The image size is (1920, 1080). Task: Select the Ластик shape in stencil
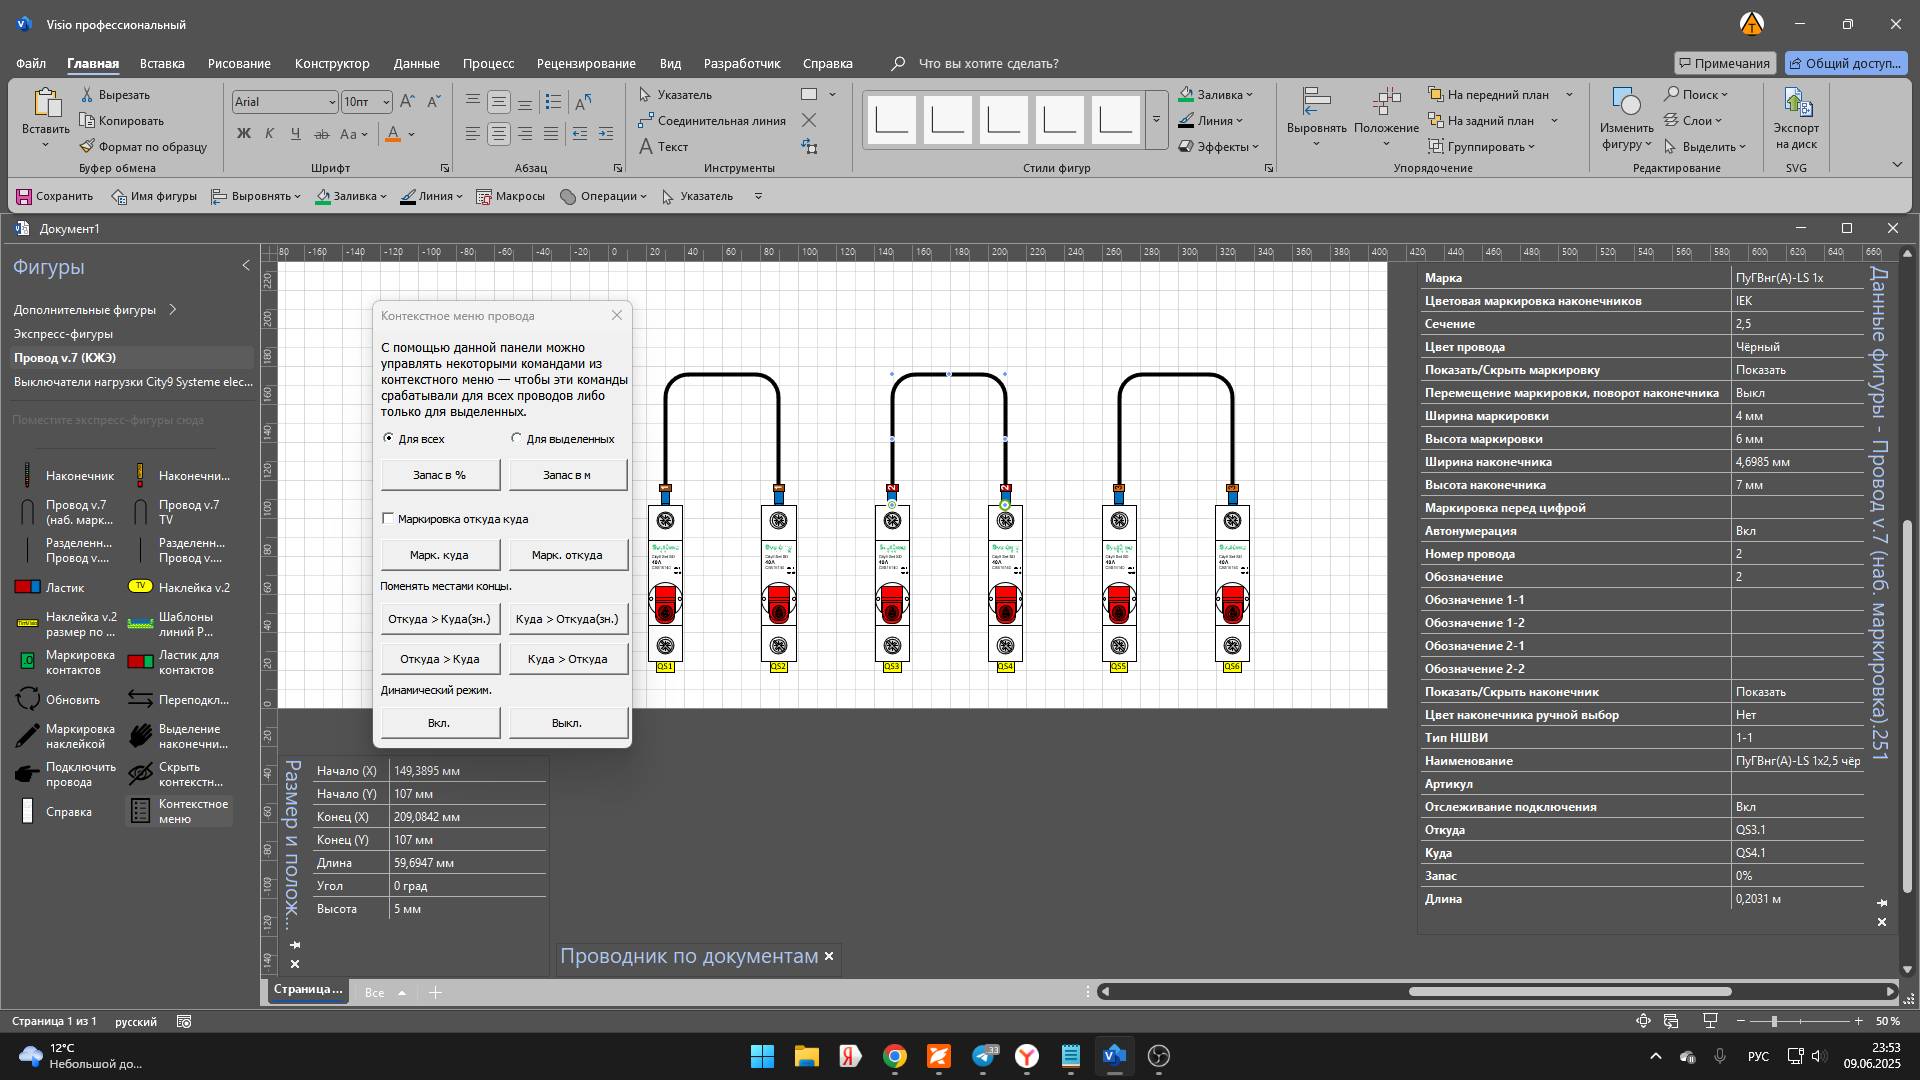(x=28, y=588)
